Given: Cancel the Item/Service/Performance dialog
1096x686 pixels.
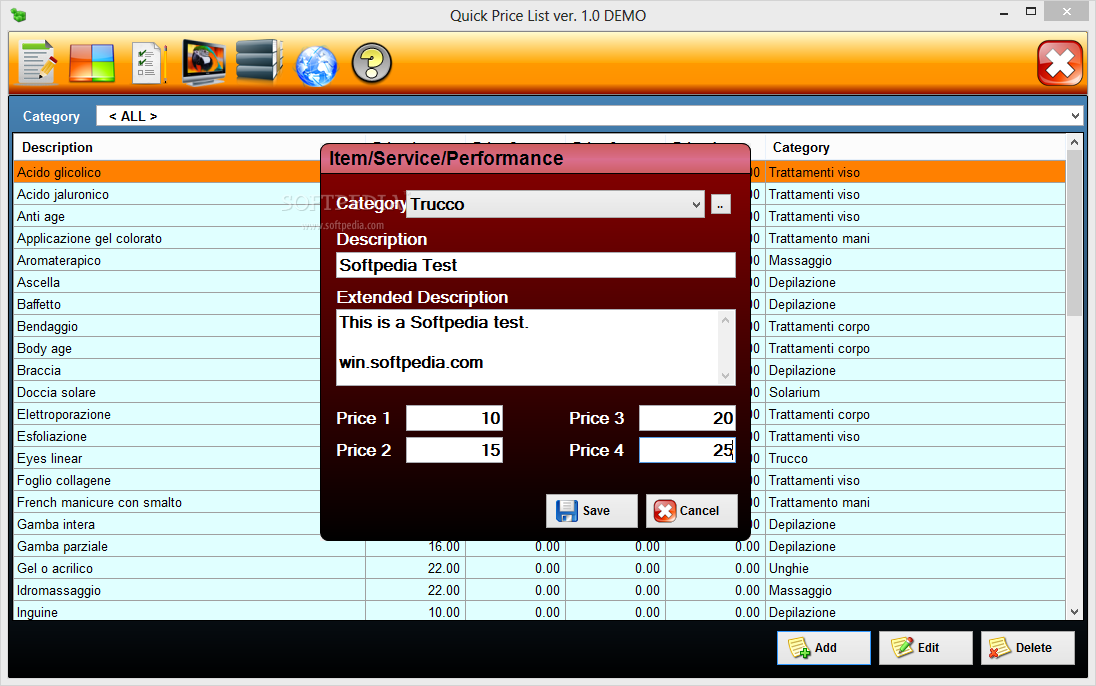Looking at the screenshot, I should 691,511.
